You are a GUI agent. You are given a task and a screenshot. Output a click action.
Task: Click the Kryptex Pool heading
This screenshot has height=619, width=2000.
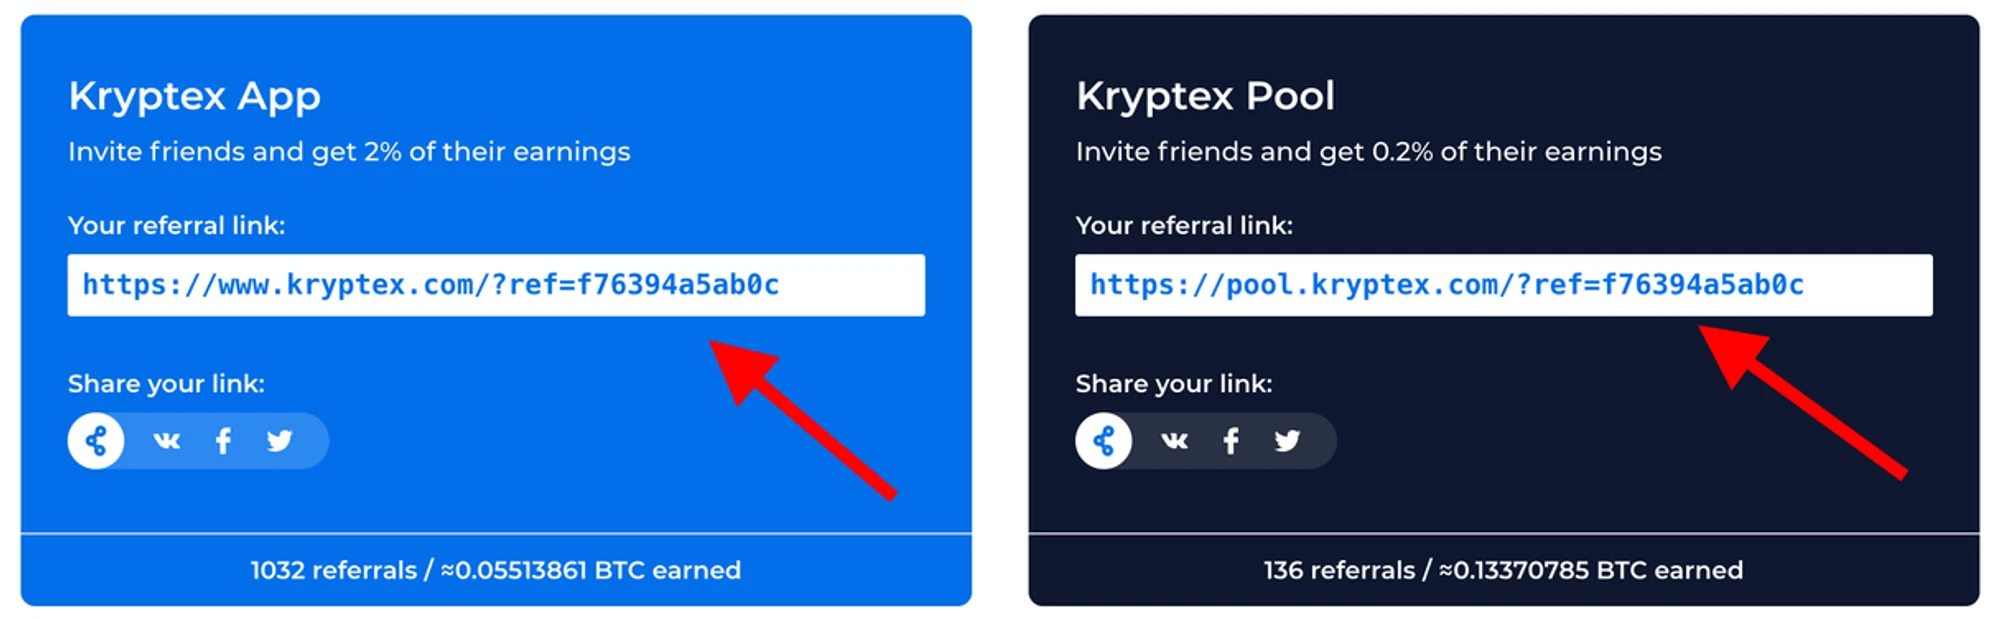[x=1205, y=96]
